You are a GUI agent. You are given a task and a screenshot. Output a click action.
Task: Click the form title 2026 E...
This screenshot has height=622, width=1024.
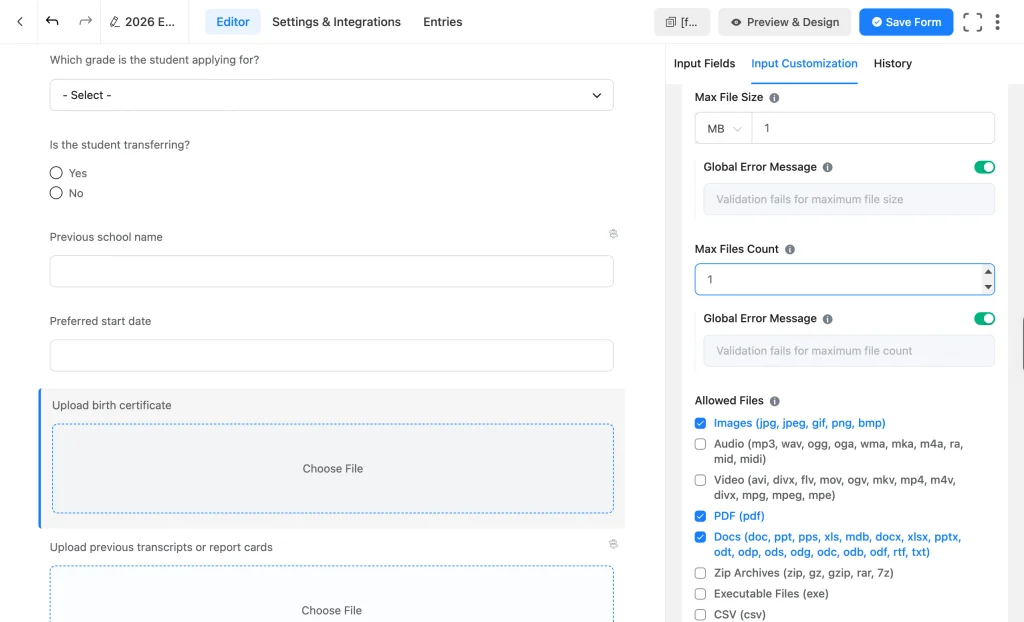click(150, 22)
